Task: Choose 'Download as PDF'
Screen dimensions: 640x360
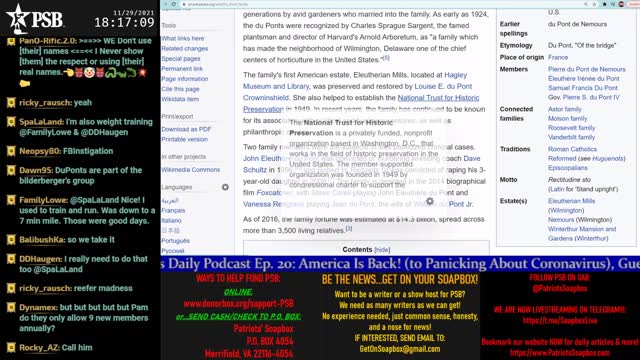Action: click(x=186, y=129)
